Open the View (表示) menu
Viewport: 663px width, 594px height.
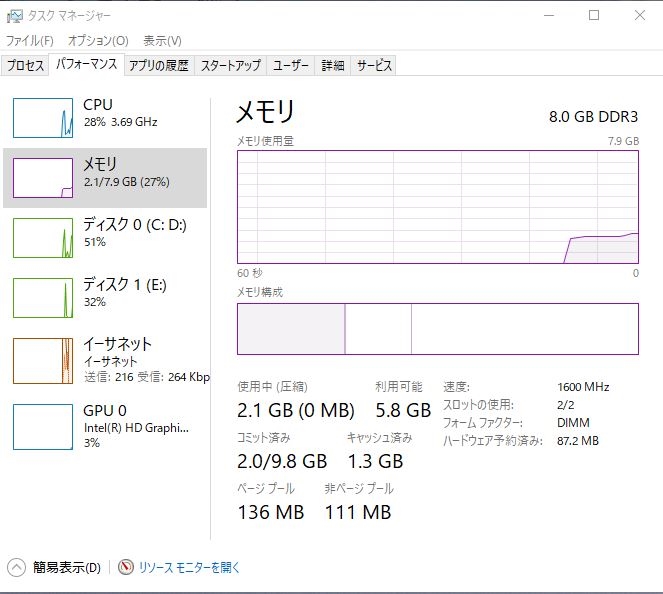pos(162,41)
